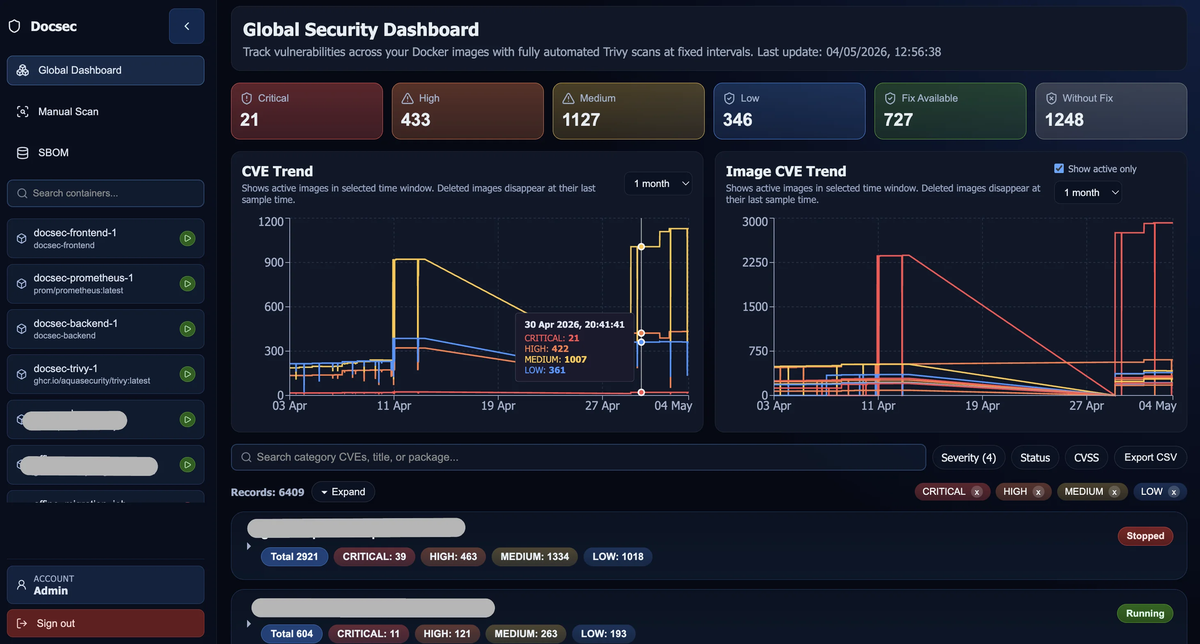Click the Export CSV button
The image size is (1200, 644).
click(1150, 457)
